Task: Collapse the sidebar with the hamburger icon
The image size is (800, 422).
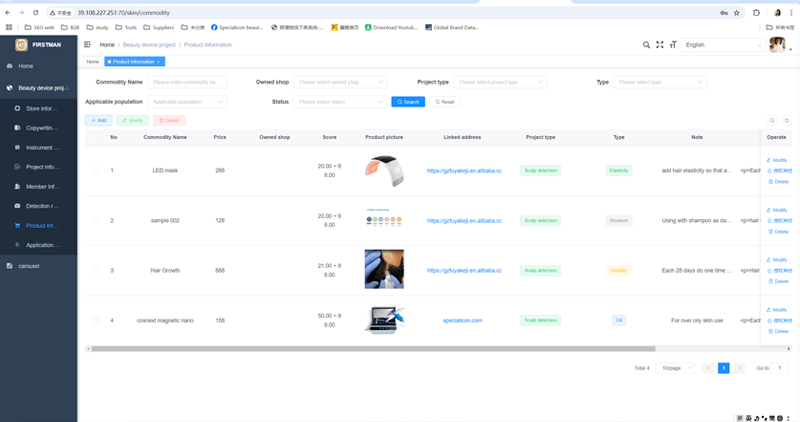Action: [x=88, y=45]
